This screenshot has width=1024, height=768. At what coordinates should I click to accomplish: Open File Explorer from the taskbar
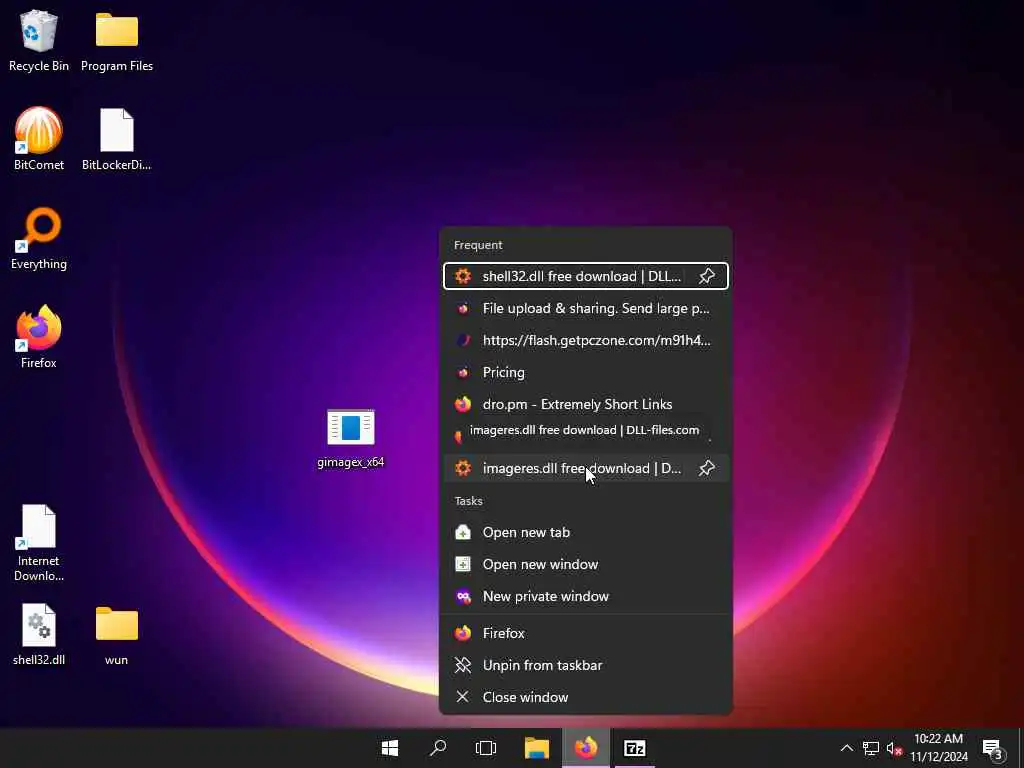[537, 748]
